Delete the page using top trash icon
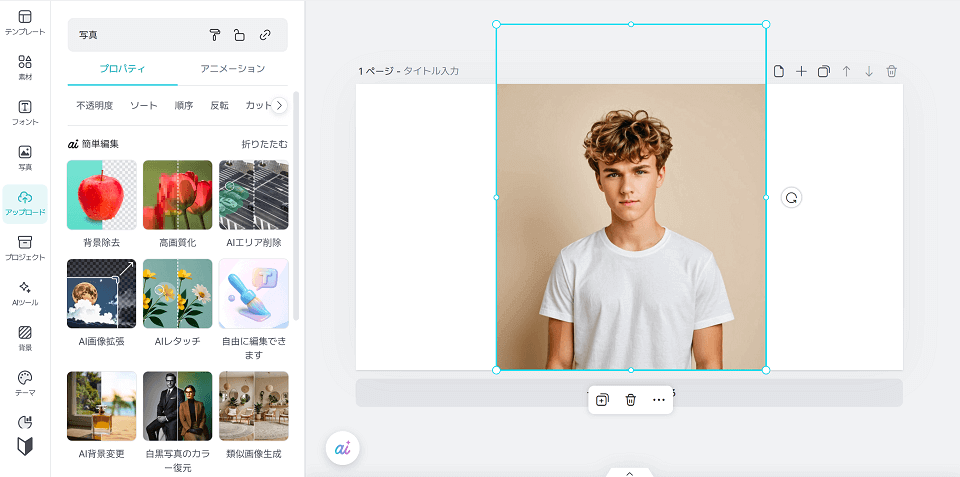The width and height of the screenshot is (960, 477). point(892,71)
